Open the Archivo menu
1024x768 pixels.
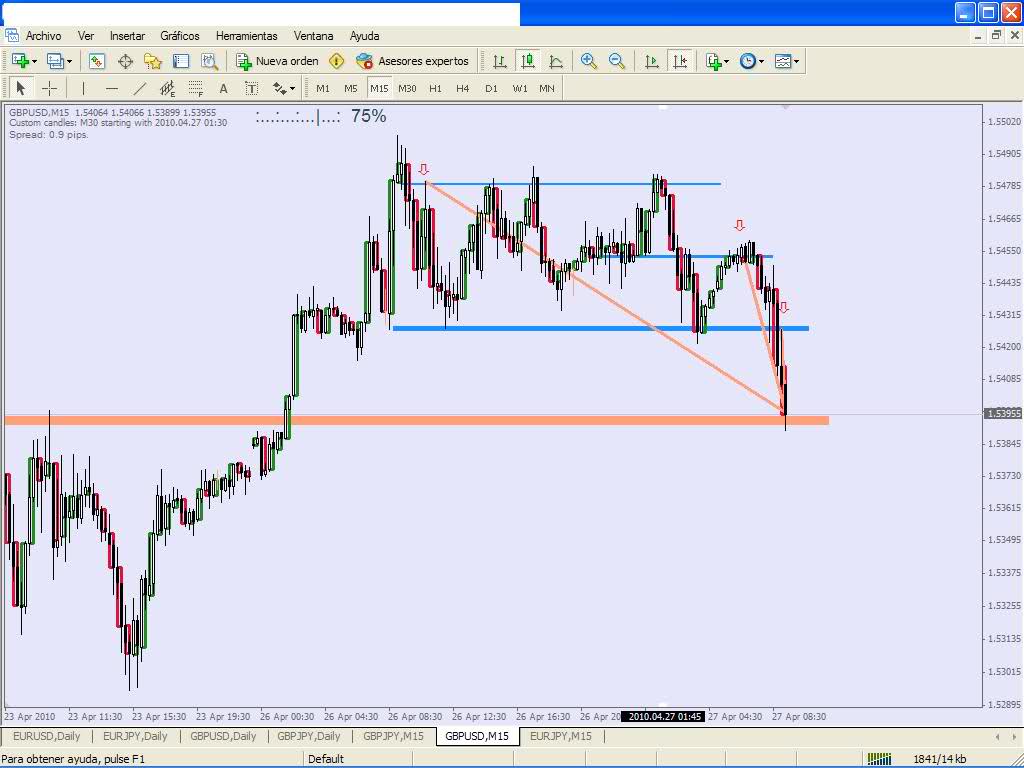43,36
